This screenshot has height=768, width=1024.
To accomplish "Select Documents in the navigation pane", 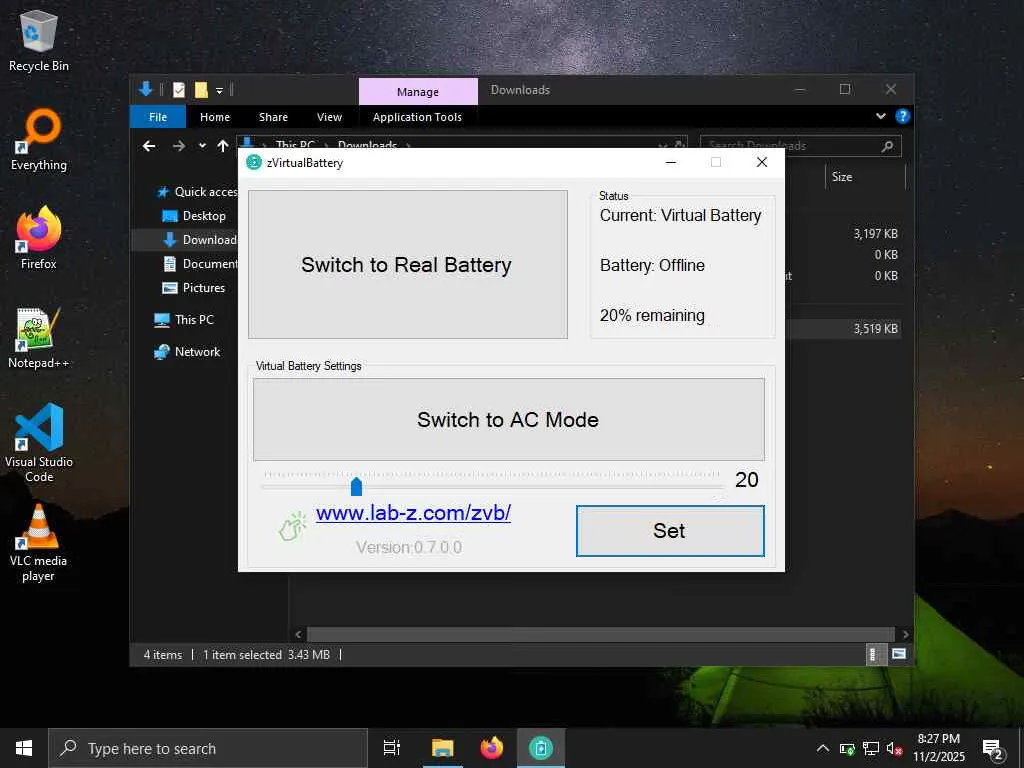I will click(200, 264).
